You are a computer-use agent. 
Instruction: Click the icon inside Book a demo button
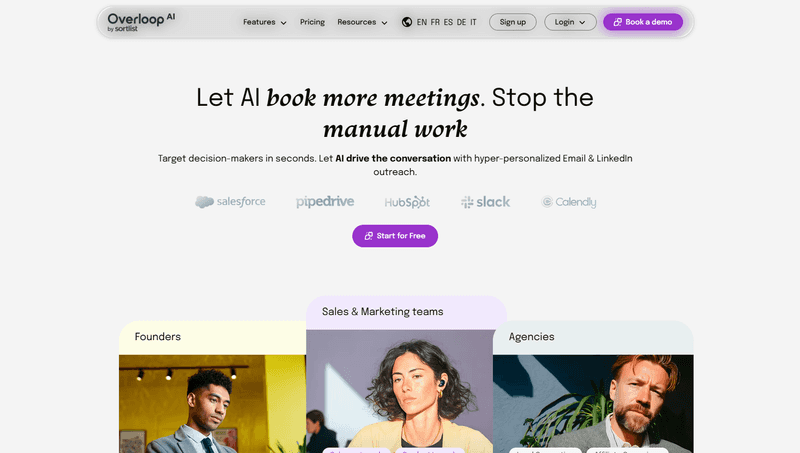tap(617, 22)
